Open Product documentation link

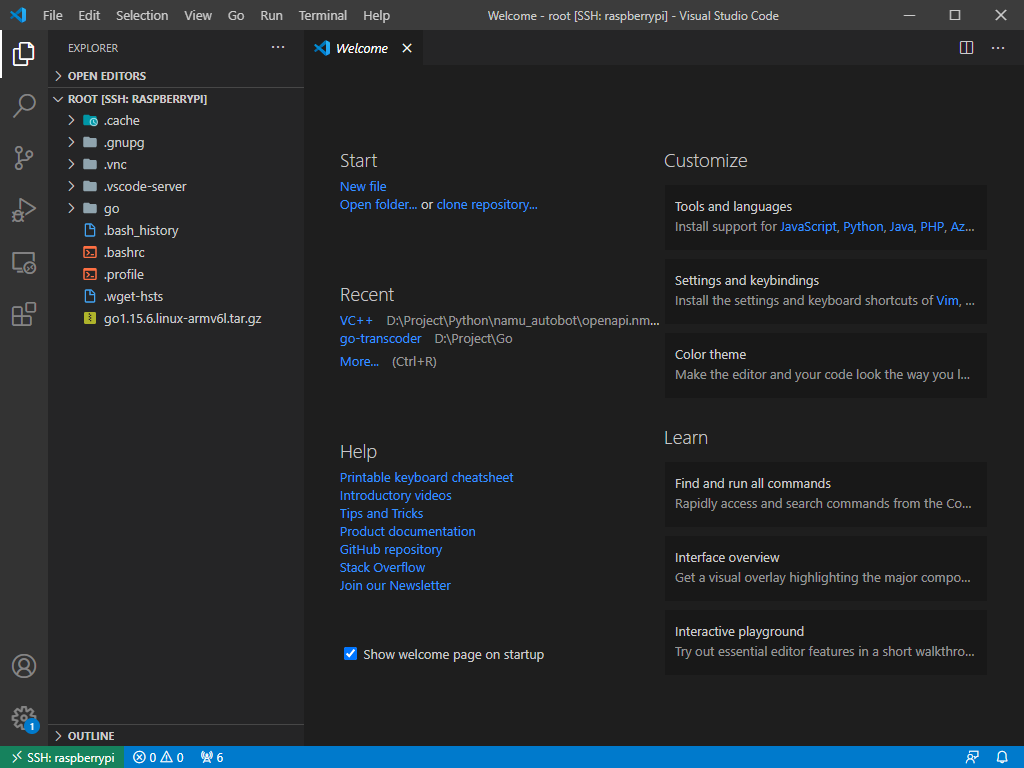[x=408, y=532]
